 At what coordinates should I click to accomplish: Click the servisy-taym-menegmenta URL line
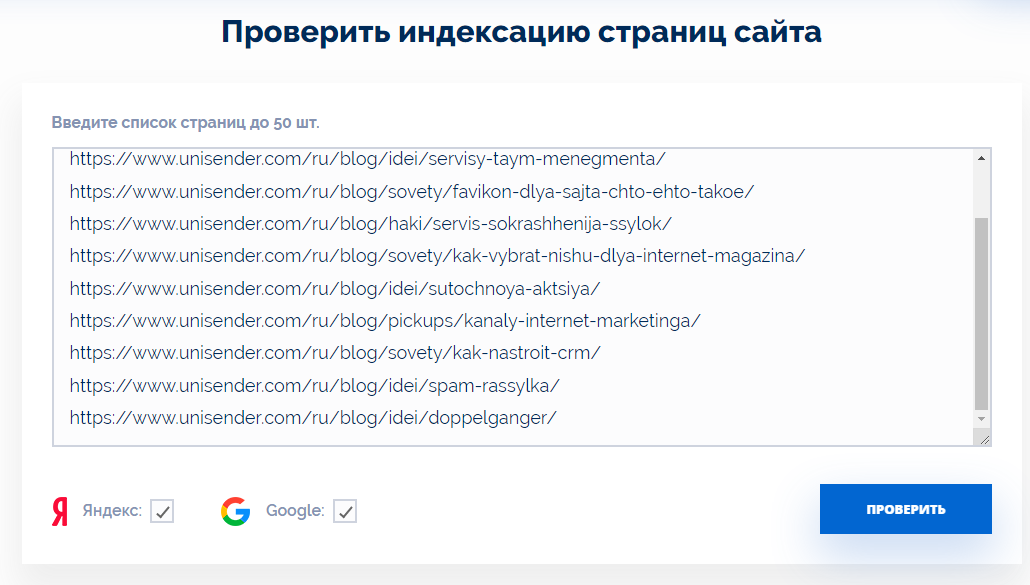click(x=367, y=159)
